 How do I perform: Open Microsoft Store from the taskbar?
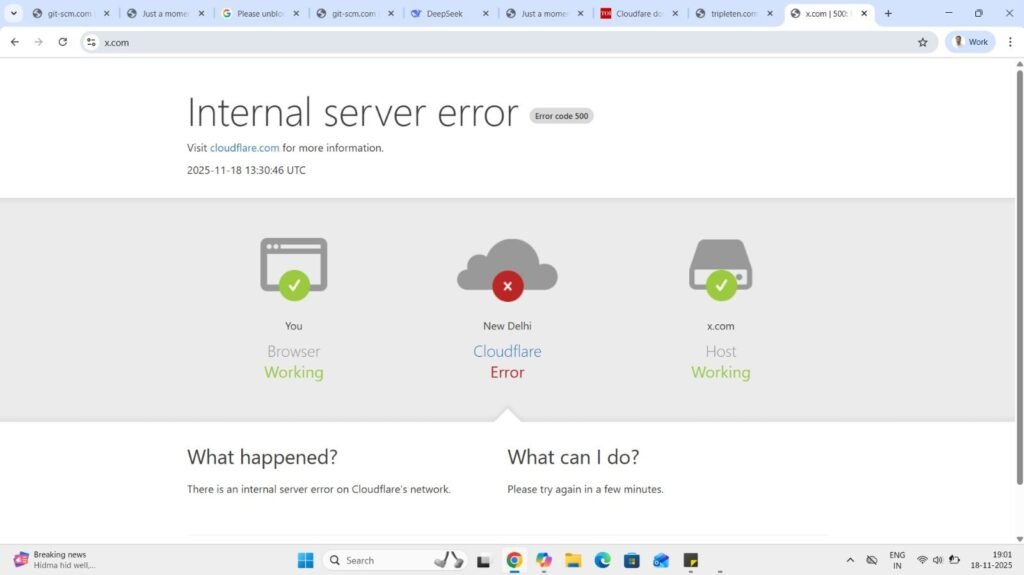(x=631, y=560)
